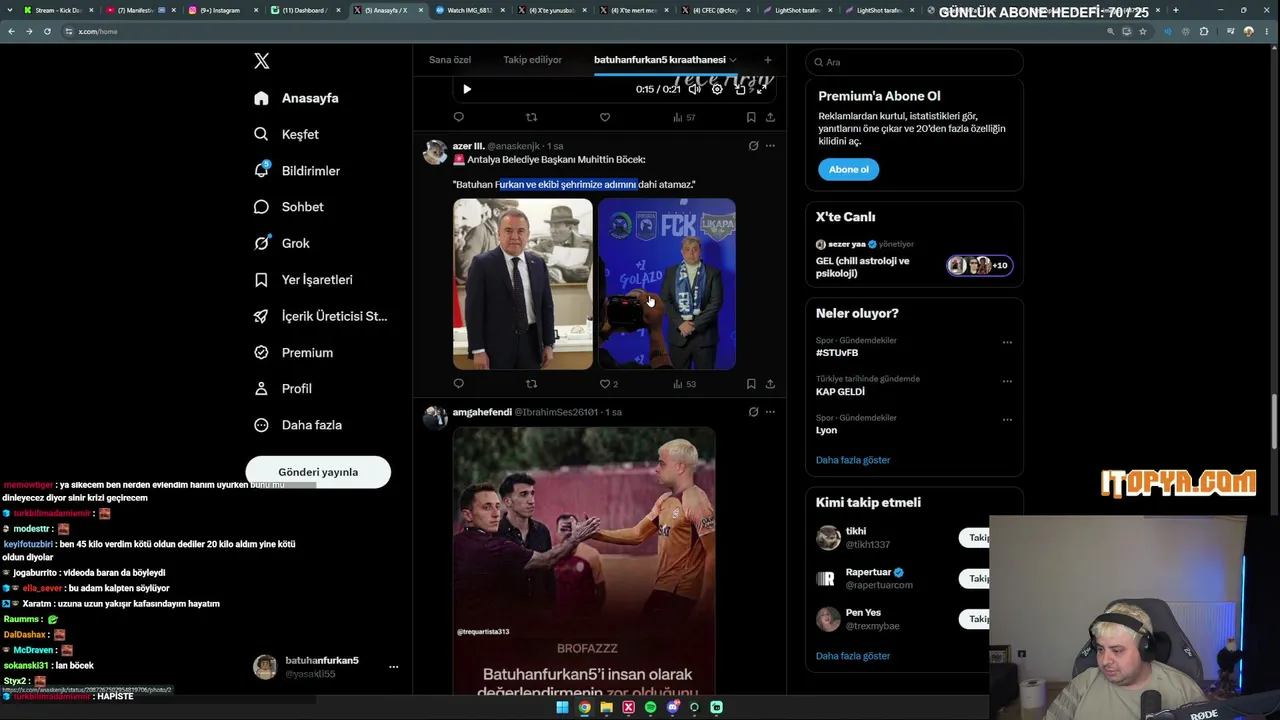This screenshot has width=1280, height=720.
Task: Open Bildirimler notifications
Action: coord(297,171)
